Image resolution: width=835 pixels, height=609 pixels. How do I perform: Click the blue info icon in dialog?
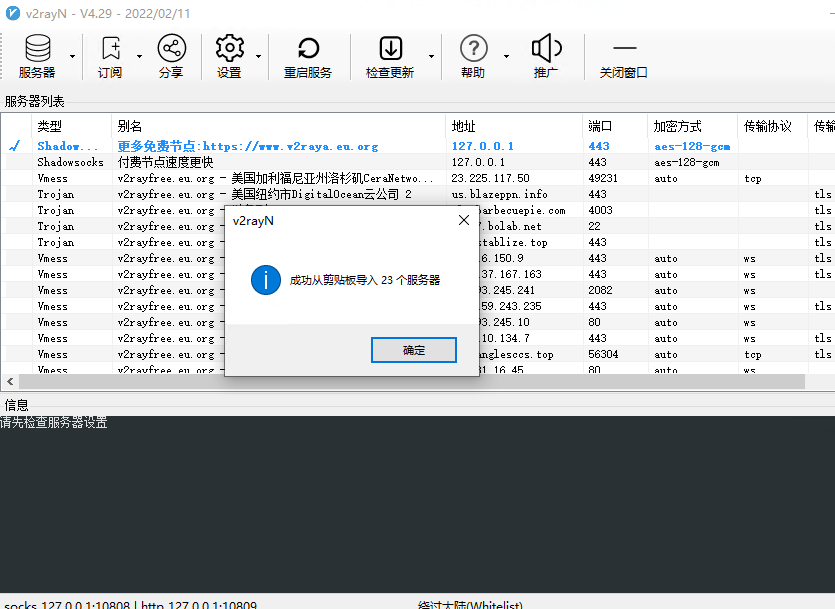coord(266,279)
